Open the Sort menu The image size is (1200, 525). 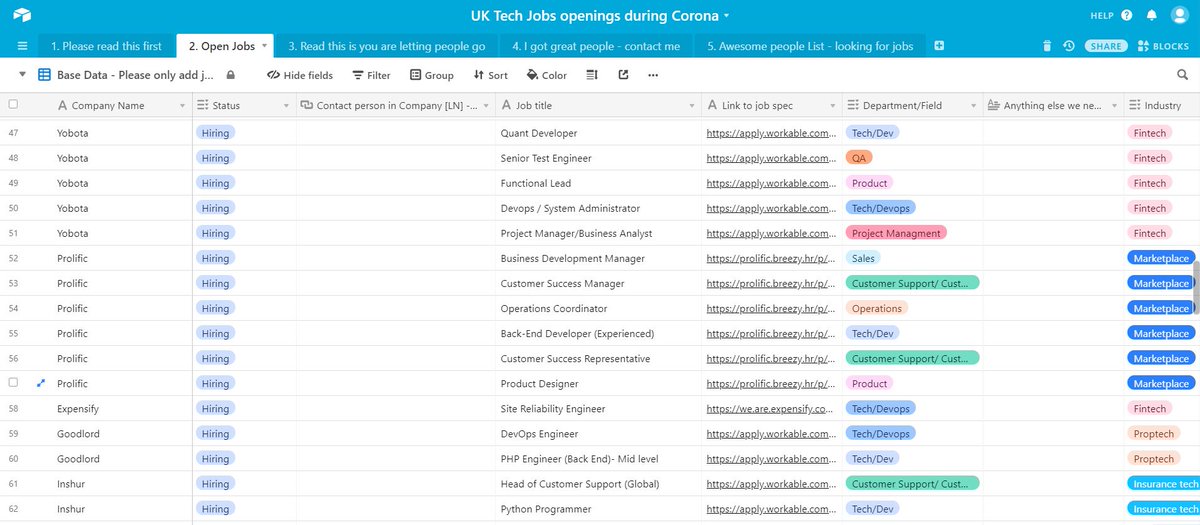tap(490, 75)
